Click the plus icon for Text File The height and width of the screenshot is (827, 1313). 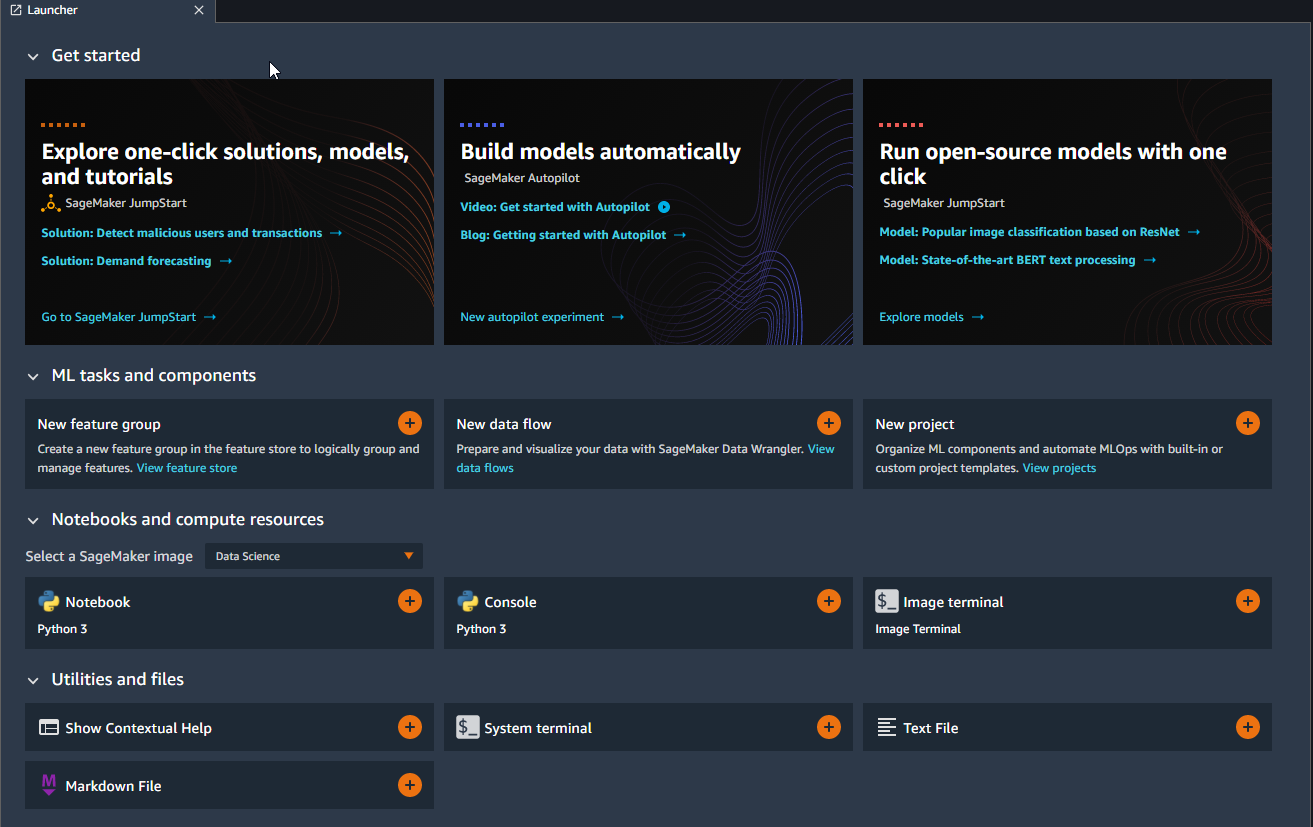coord(1248,727)
